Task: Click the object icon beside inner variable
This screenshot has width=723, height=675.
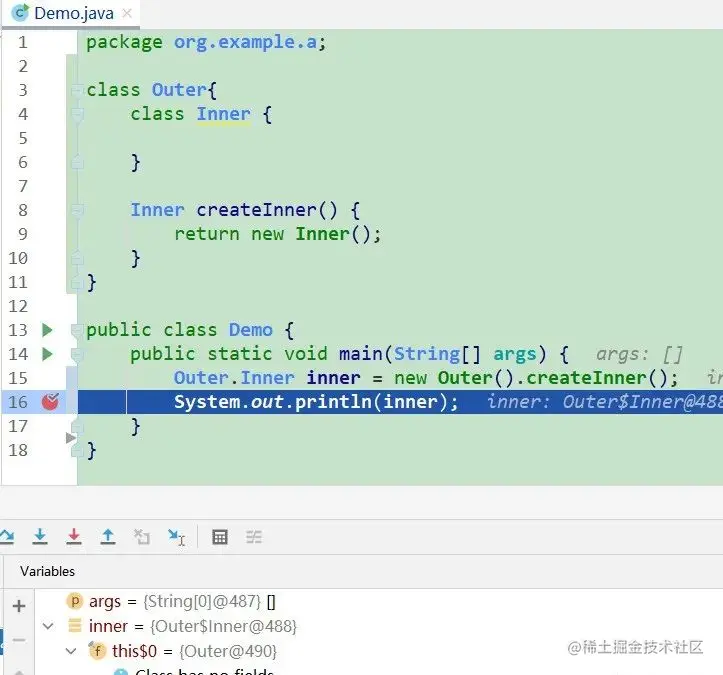Action: pyautogui.click(x=74, y=626)
